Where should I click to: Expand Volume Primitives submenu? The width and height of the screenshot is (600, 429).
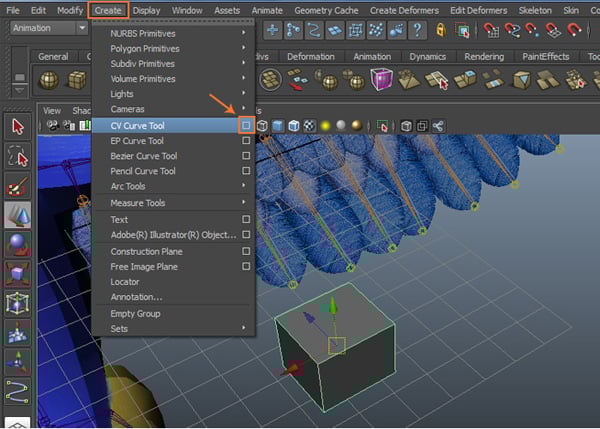pyautogui.click(x=173, y=79)
